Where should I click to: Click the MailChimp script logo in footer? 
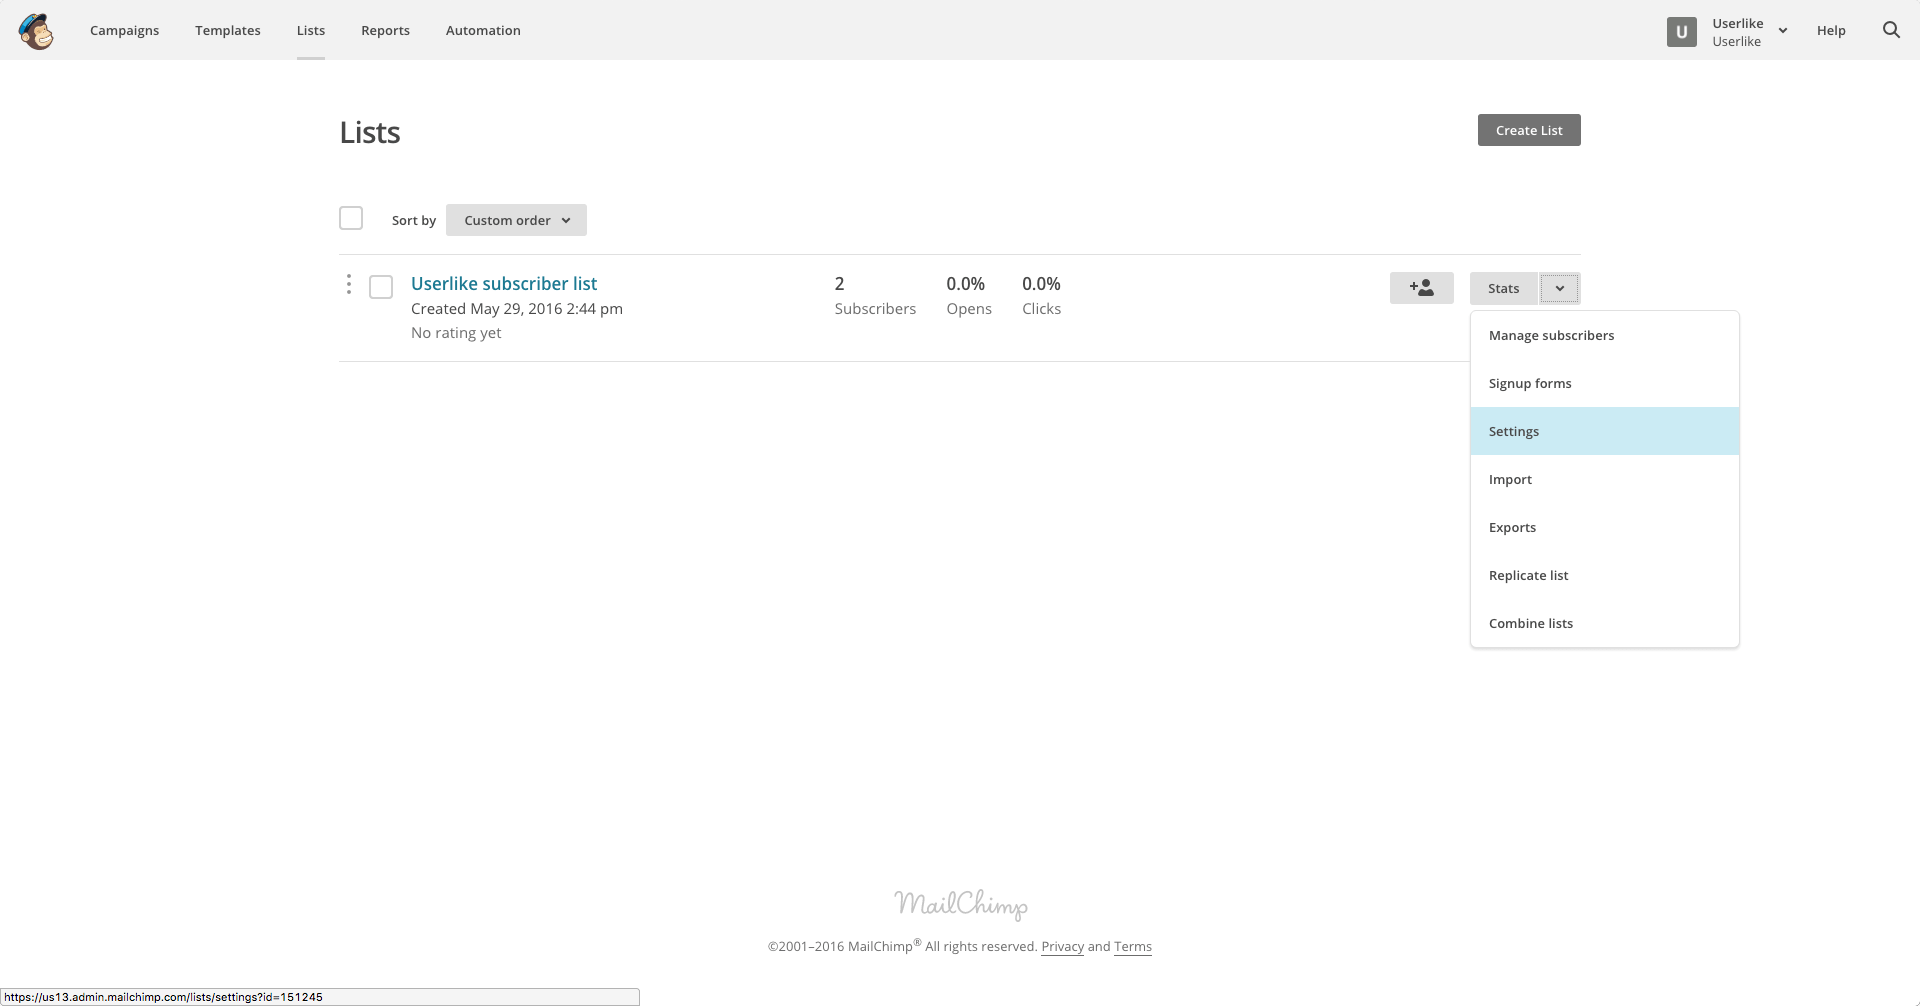coord(960,904)
